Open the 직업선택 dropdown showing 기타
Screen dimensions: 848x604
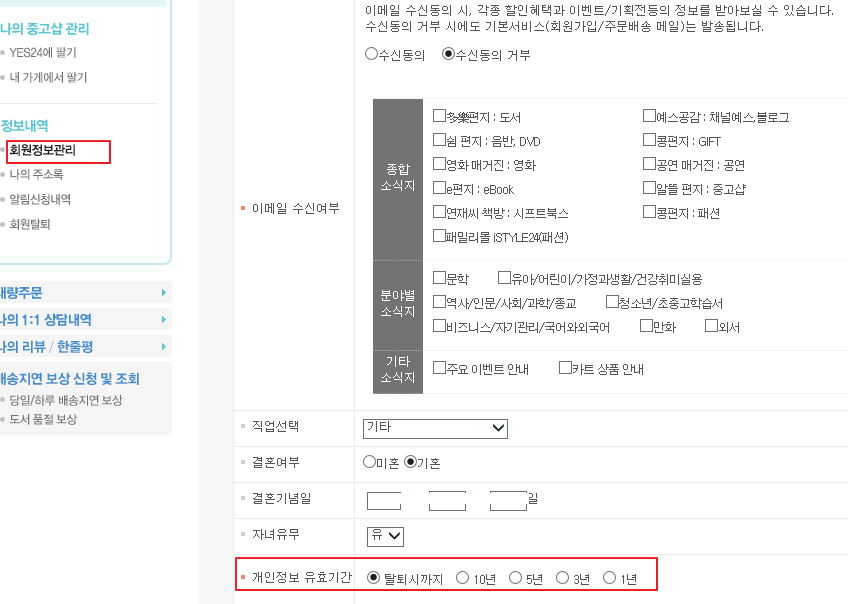click(435, 428)
